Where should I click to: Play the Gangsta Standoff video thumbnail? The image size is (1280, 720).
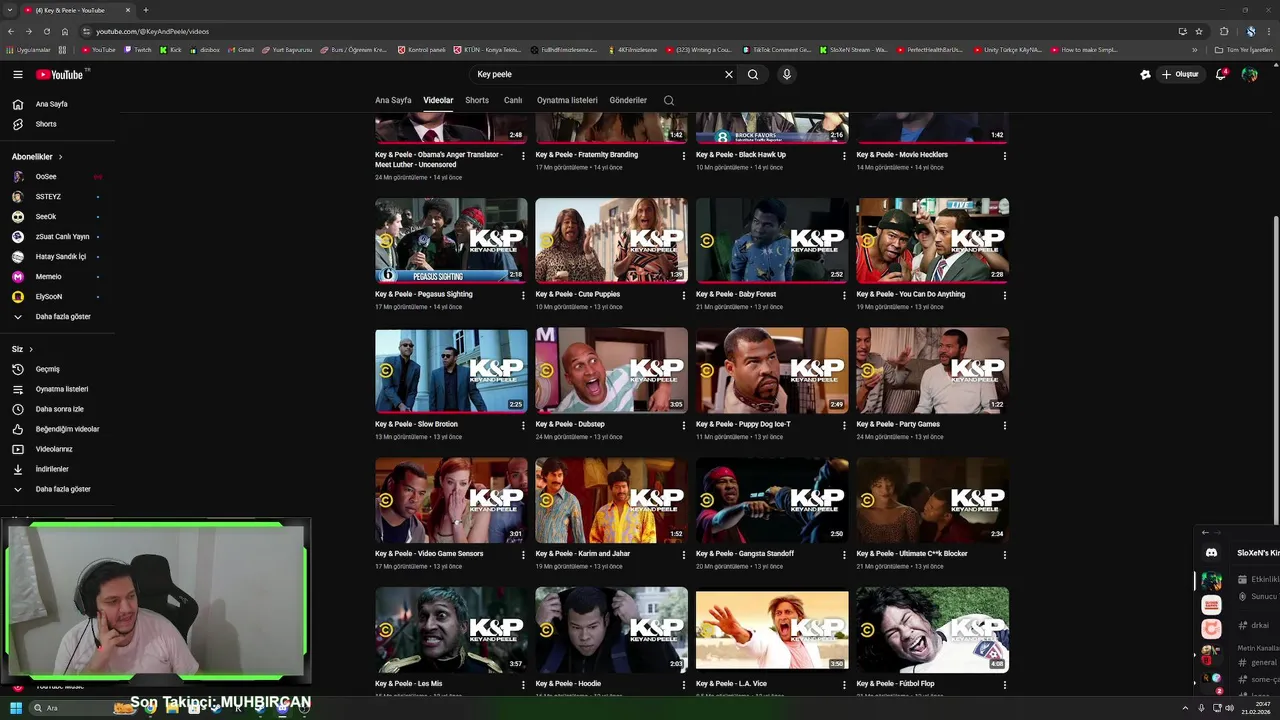tap(772, 500)
